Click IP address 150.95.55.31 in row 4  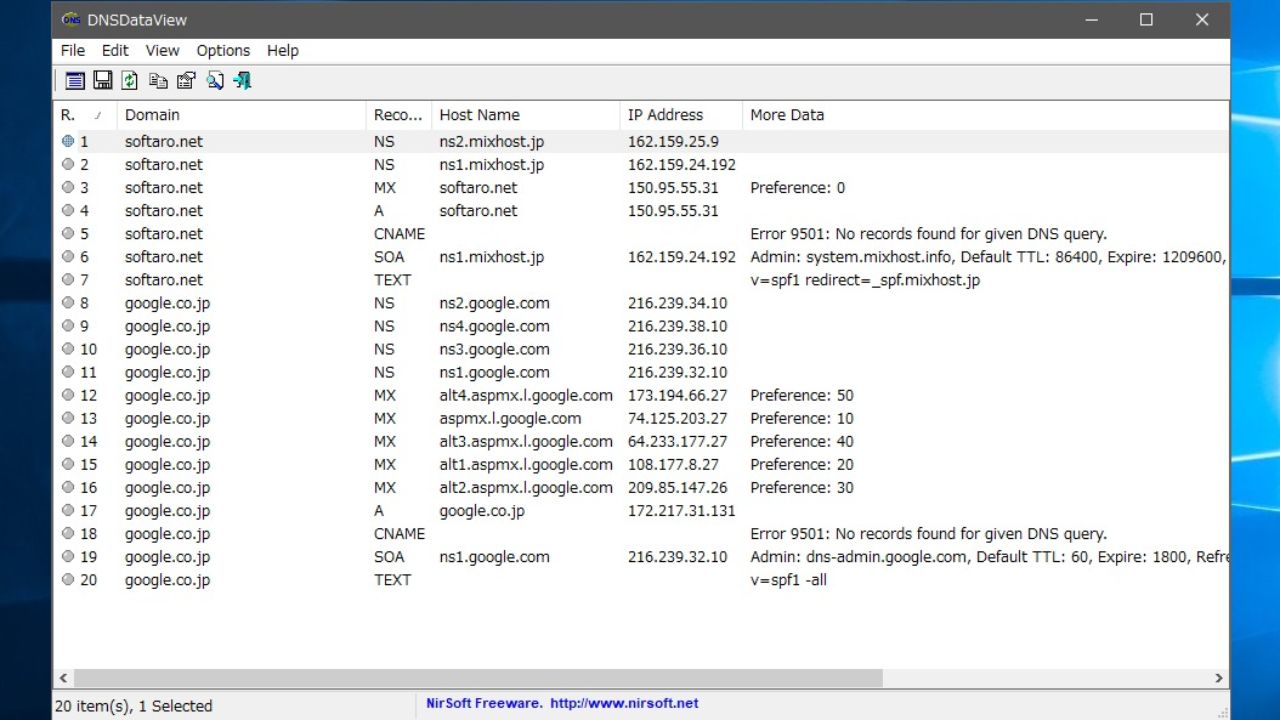point(673,211)
